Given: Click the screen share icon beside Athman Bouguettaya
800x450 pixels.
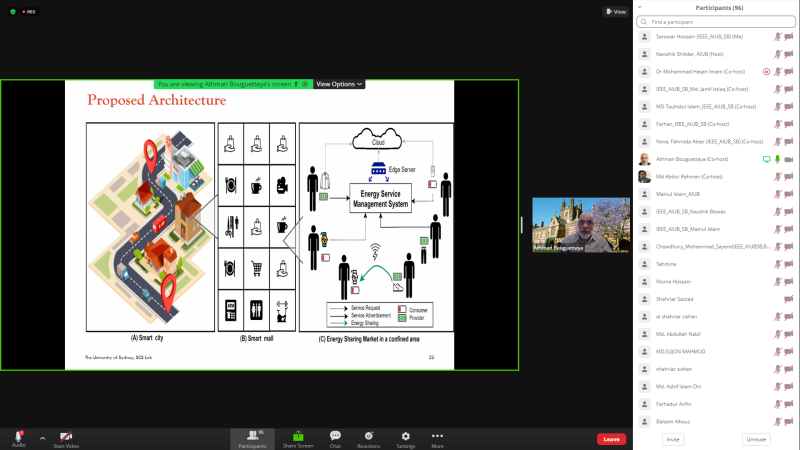Looking at the screenshot, I should point(766,159).
